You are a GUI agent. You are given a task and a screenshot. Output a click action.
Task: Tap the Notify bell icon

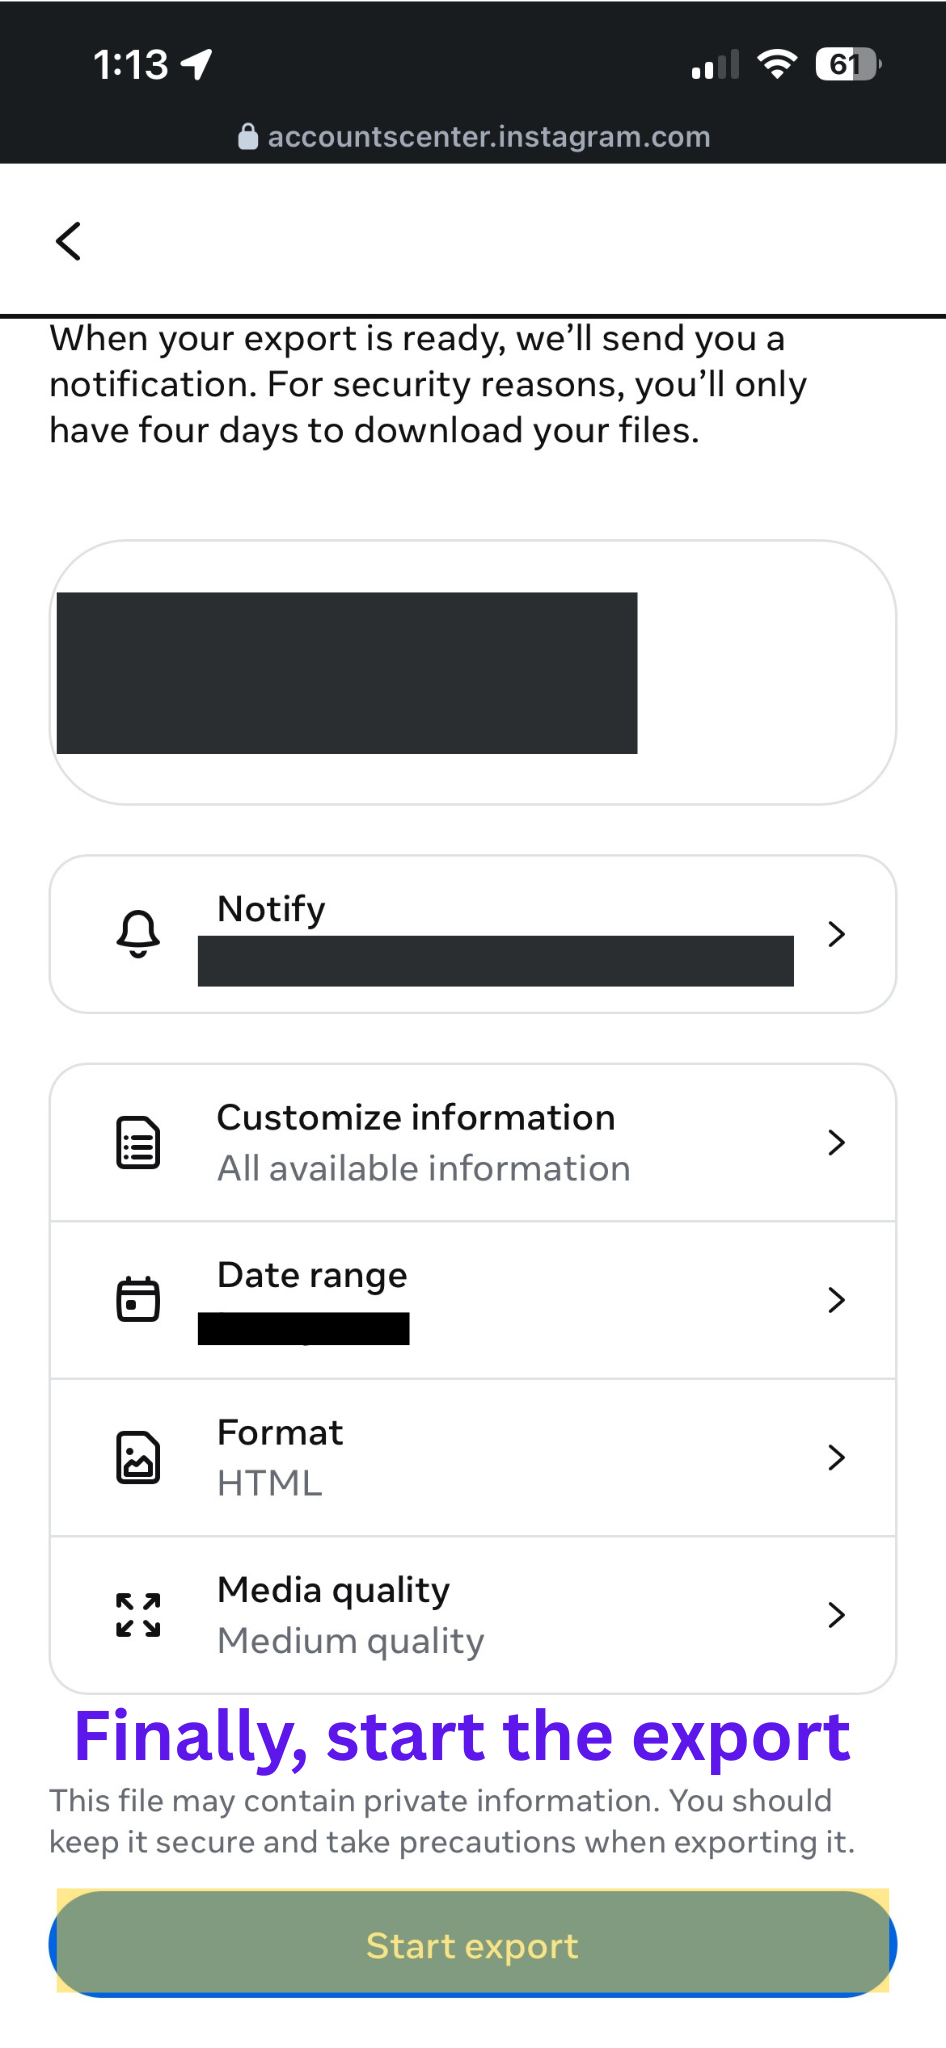tap(138, 934)
